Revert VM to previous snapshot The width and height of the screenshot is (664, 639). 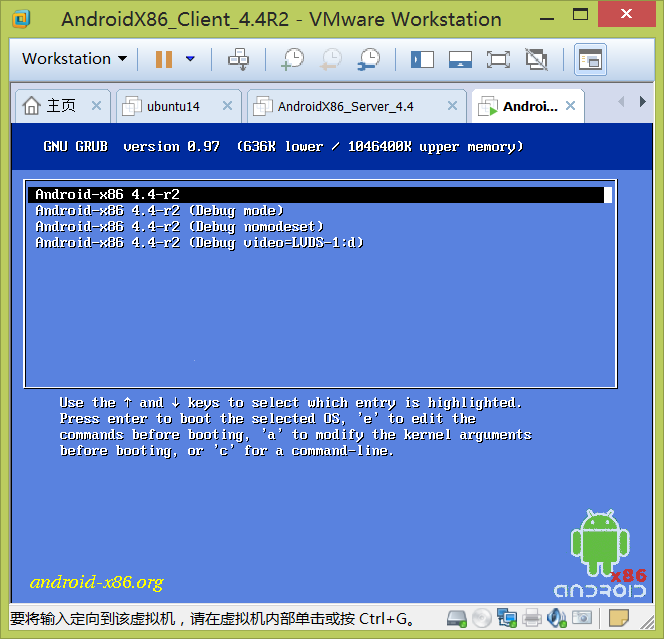click(x=331, y=59)
